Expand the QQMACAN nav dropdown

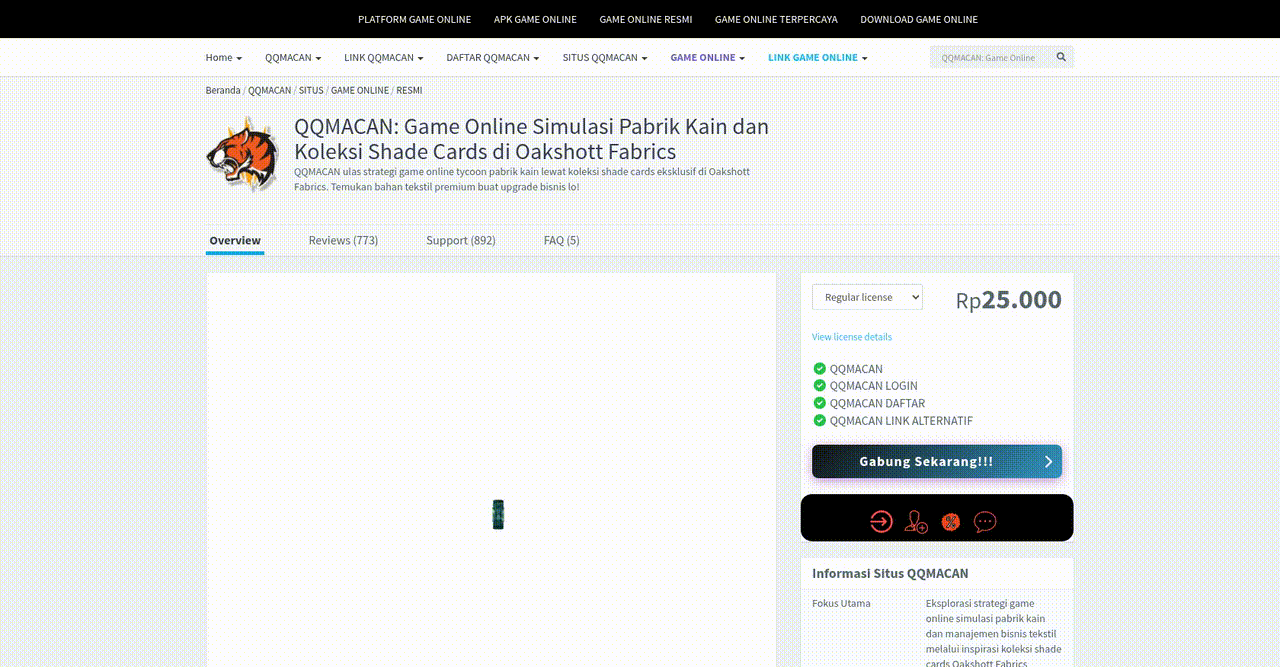coord(293,57)
